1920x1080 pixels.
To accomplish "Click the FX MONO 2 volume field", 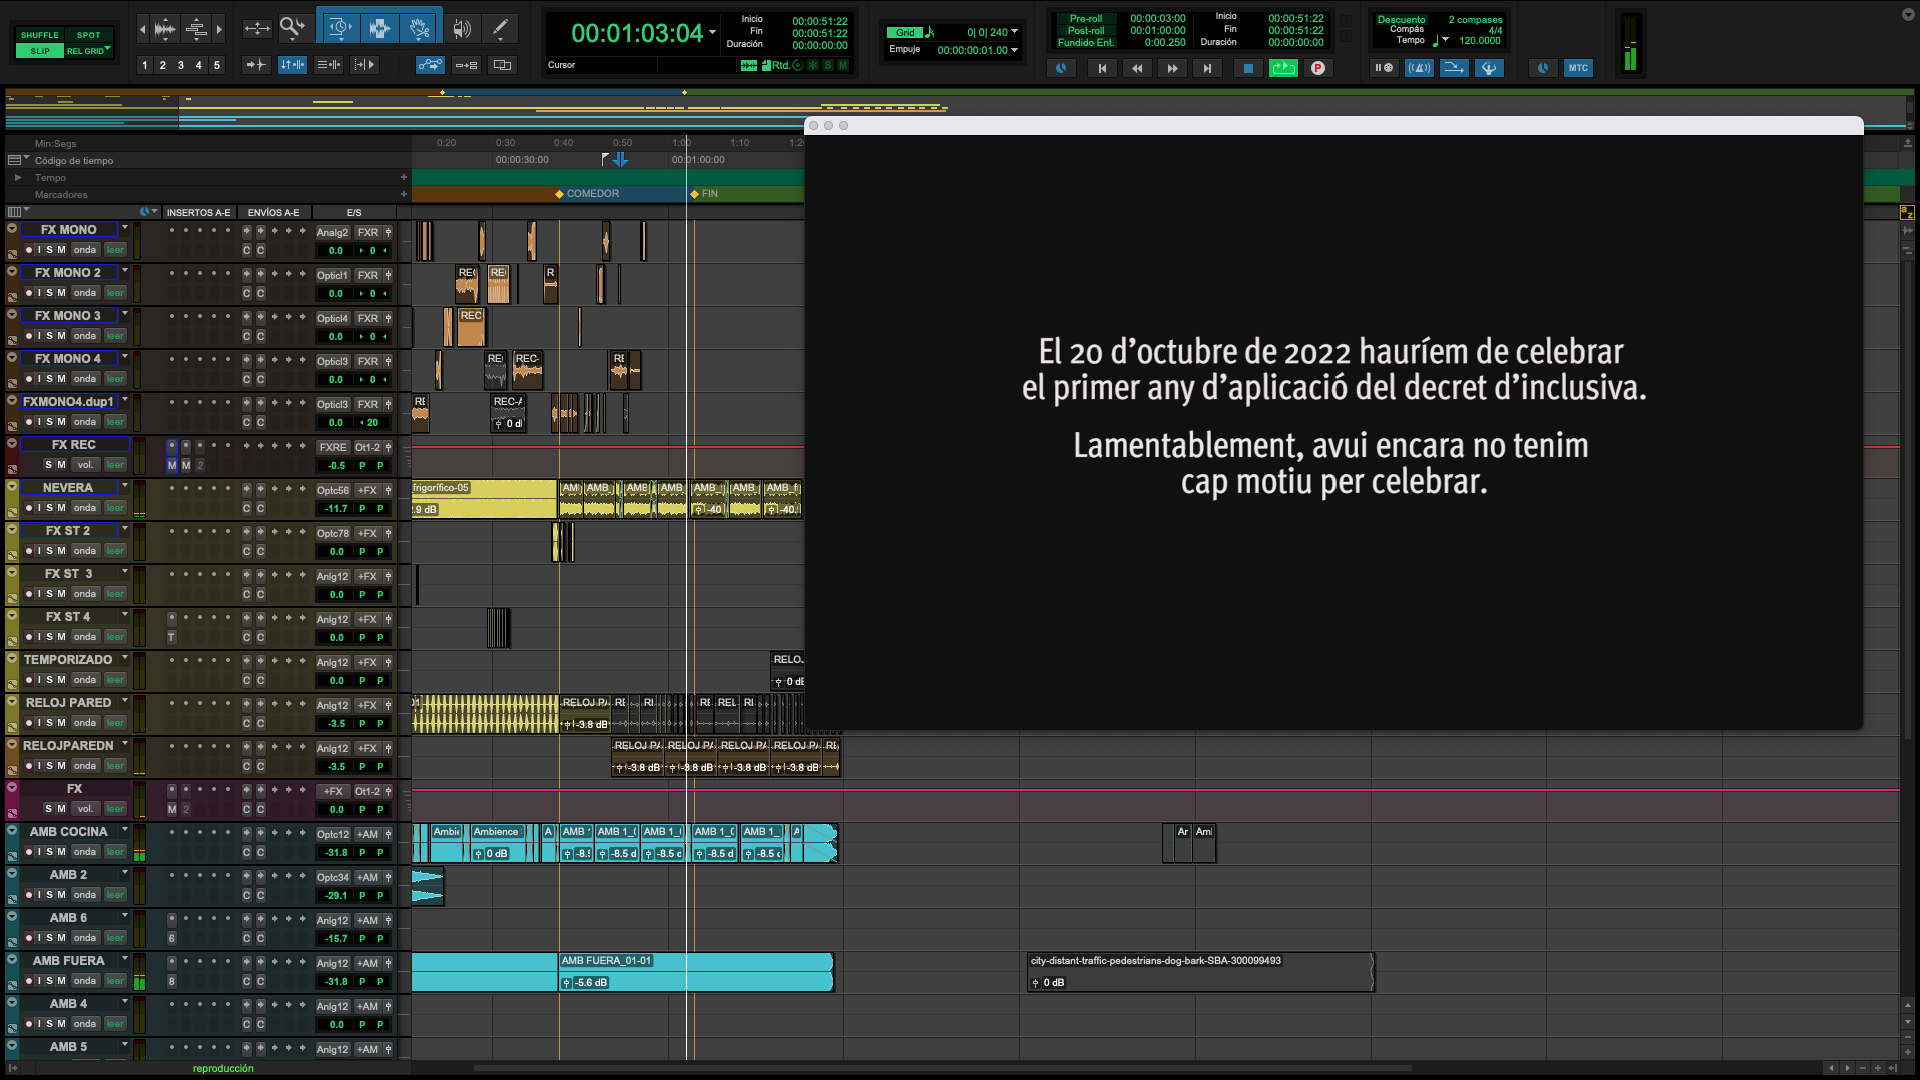I will 336,294.
